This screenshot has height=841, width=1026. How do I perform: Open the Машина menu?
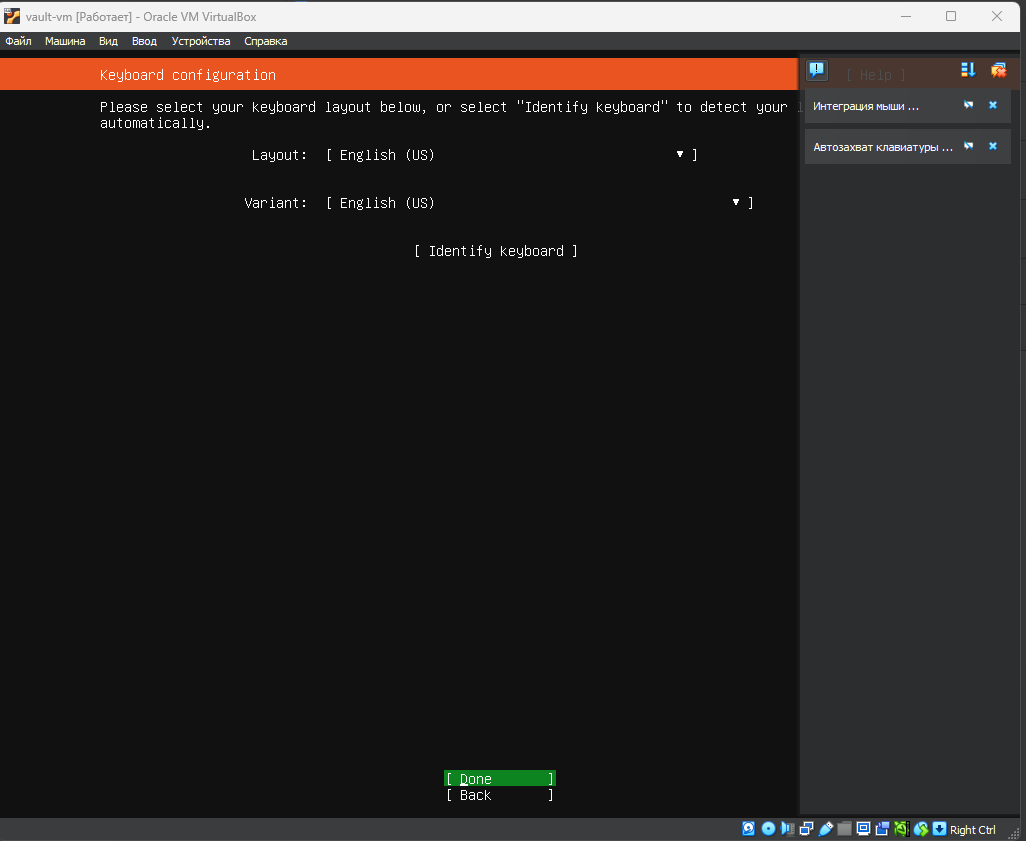65,41
